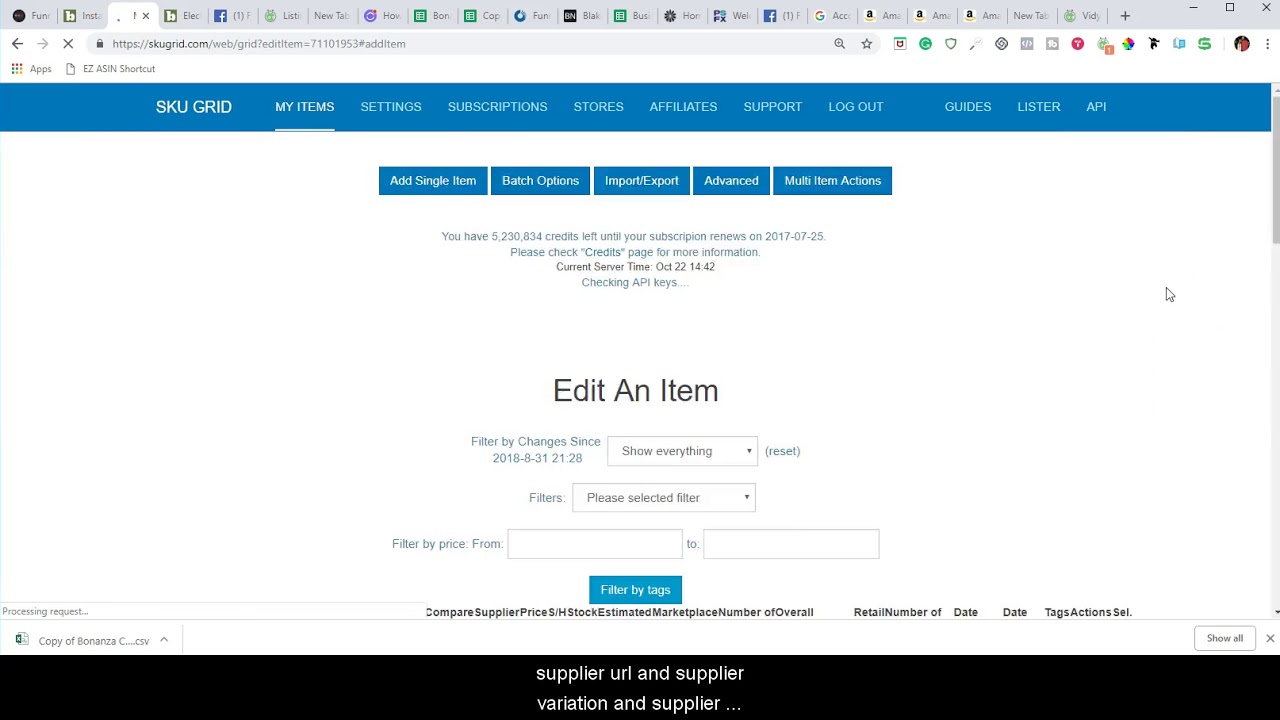Open the API link

coord(1096,107)
